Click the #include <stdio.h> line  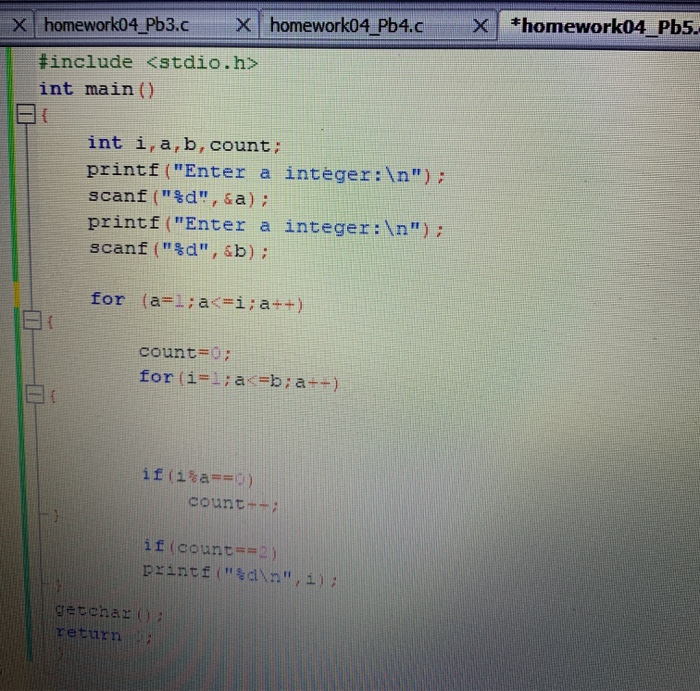148,62
